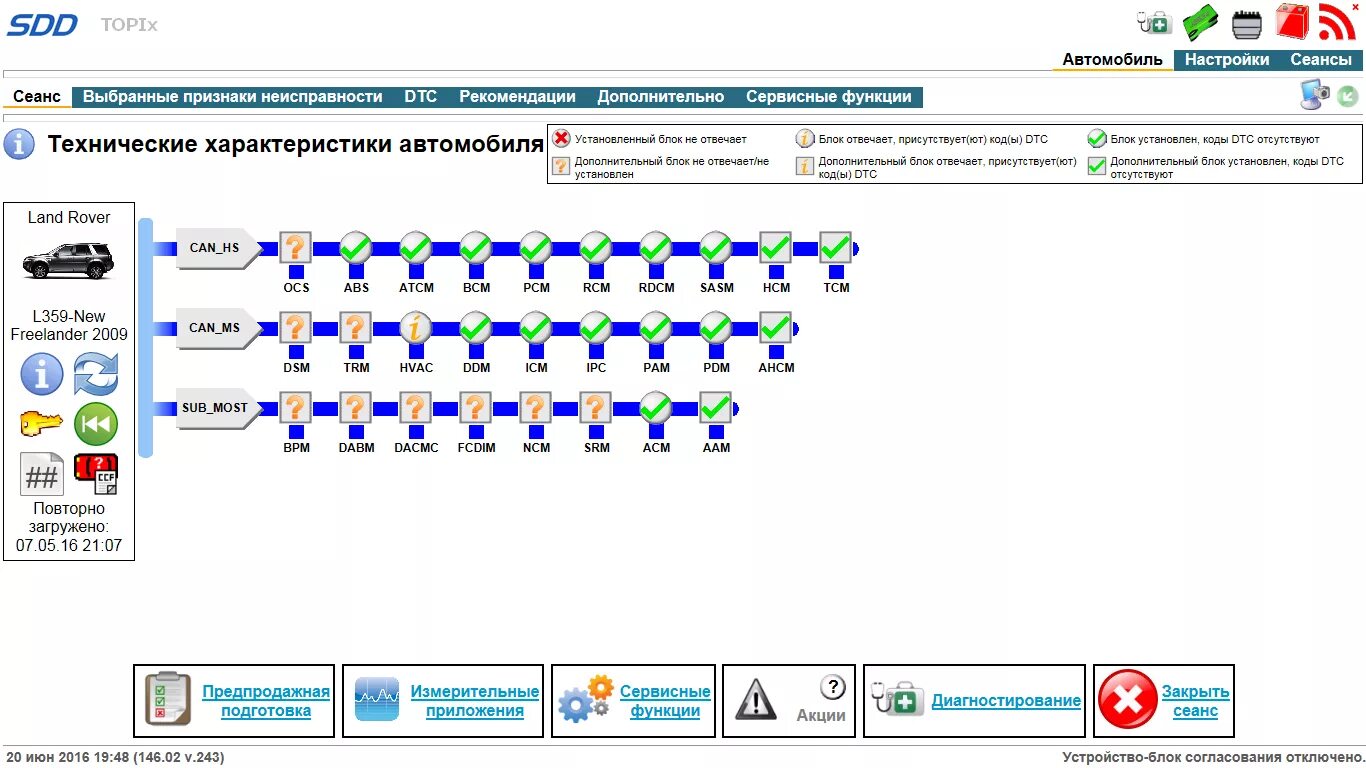Click the RDCM module icon
Screen dimensions: 1366x768
coord(656,247)
